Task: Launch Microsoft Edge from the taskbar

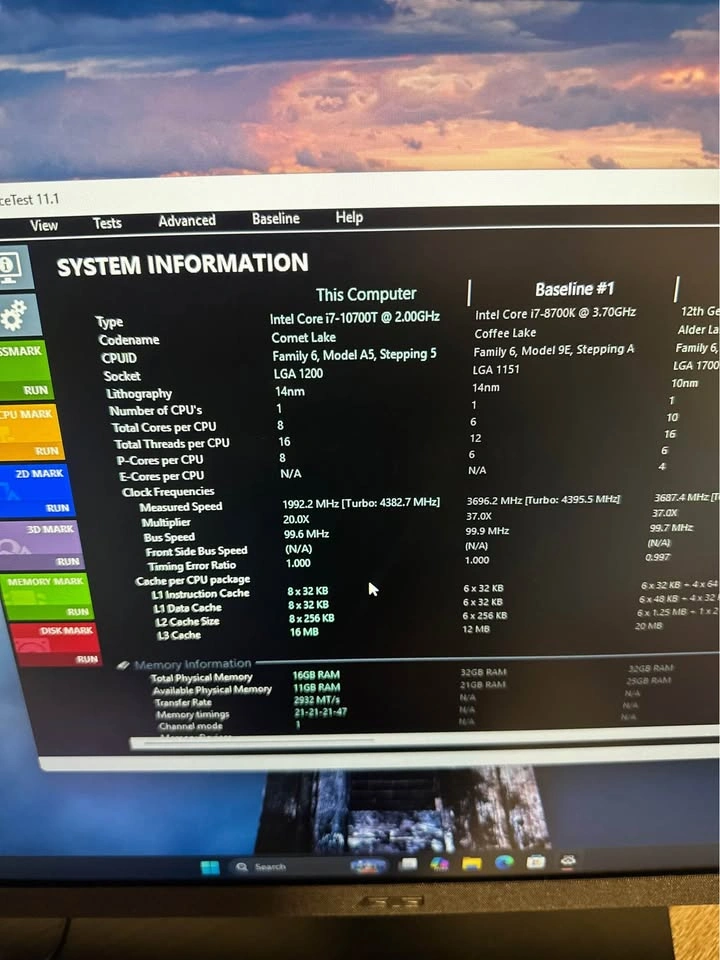Action: [x=504, y=862]
